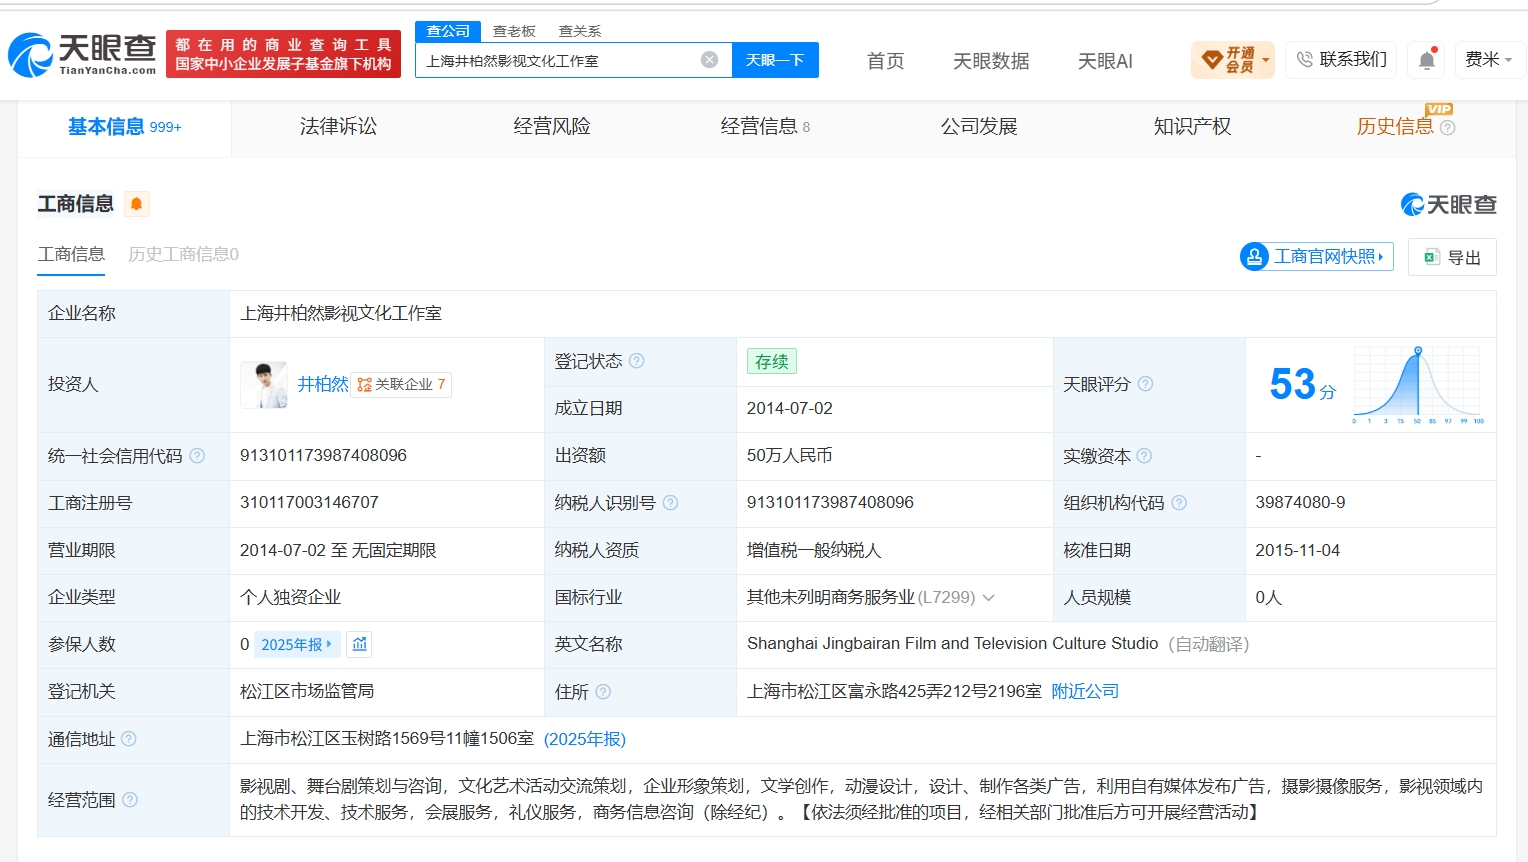The height and width of the screenshot is (862, 1528).
Task: Click the registration number 310117003146707
Action: tap(309, 503)
